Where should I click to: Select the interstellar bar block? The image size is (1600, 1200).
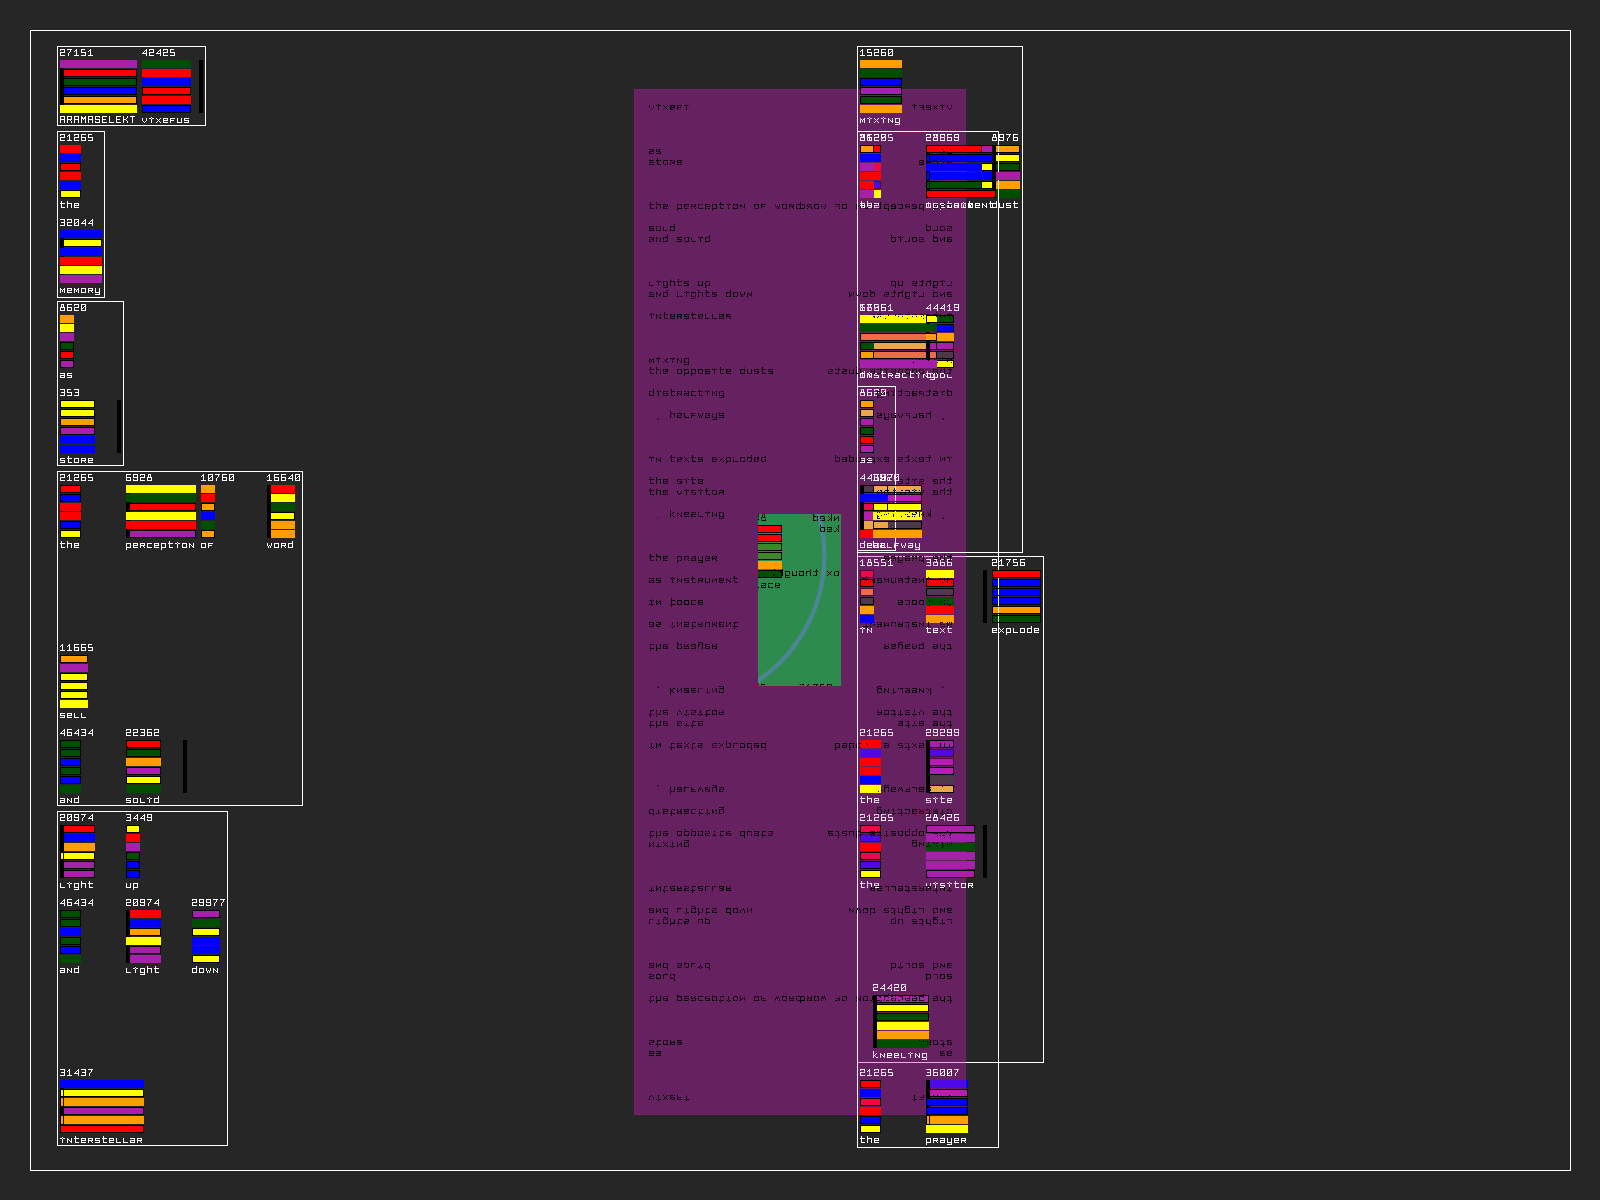[x=101, y=1106]
